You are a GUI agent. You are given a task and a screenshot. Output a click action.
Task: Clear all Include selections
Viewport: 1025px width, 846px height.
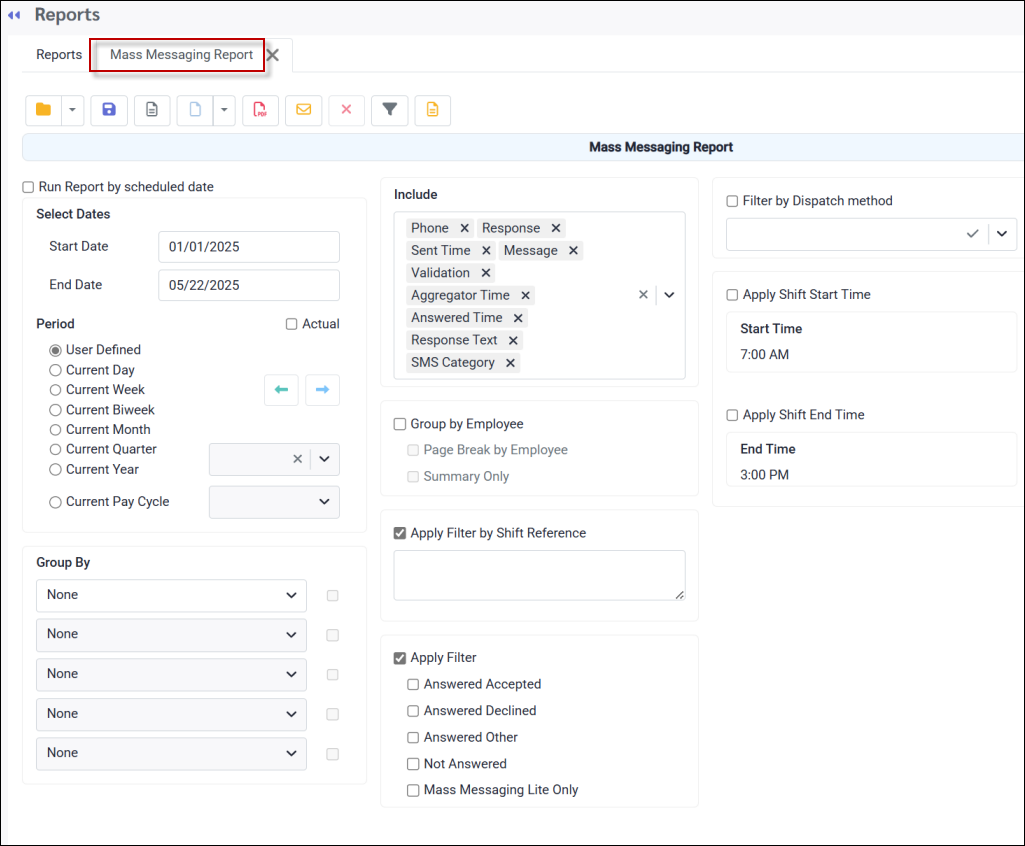(x=643, y=295)
